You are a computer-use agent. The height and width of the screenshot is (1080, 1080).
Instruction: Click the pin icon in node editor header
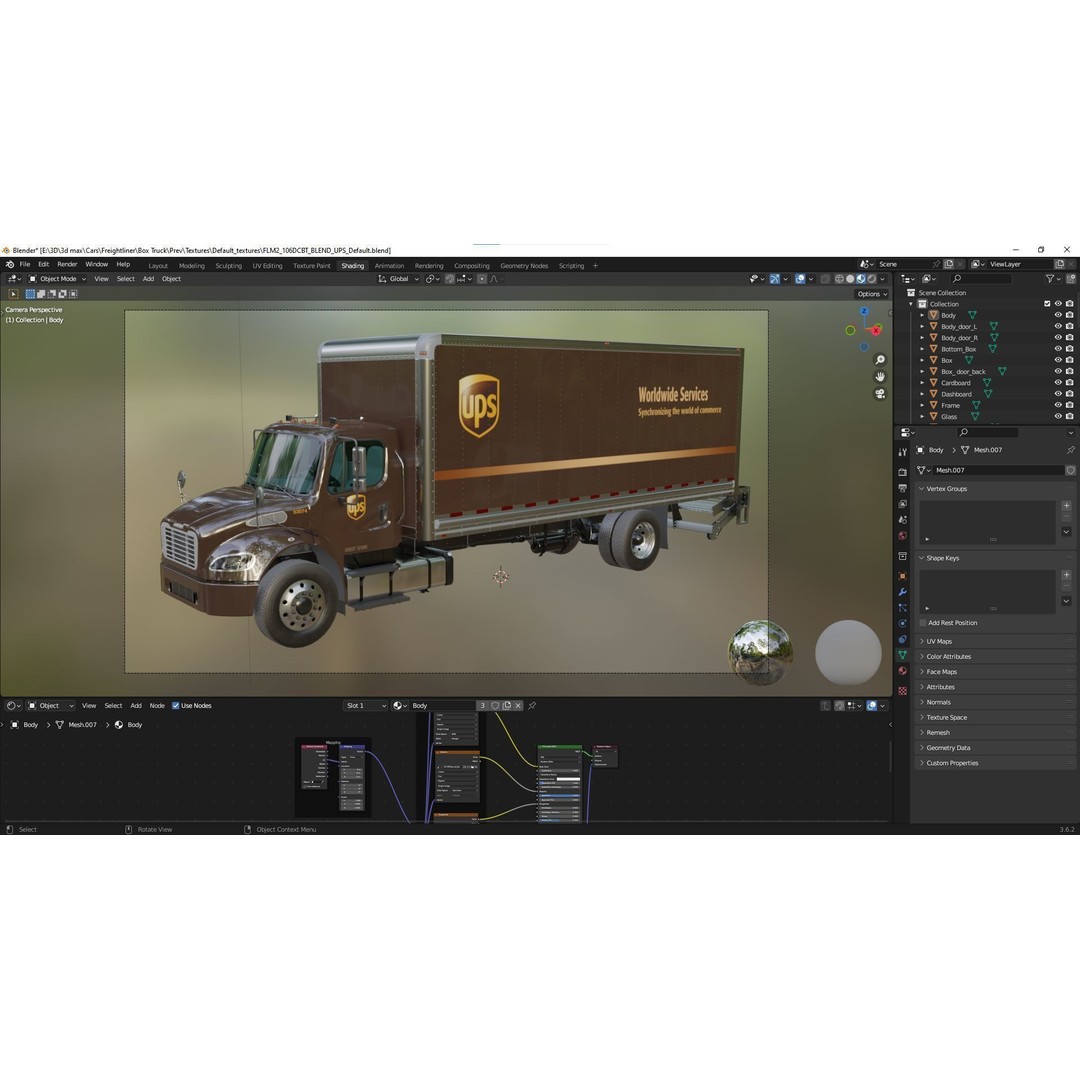point(532,706)
